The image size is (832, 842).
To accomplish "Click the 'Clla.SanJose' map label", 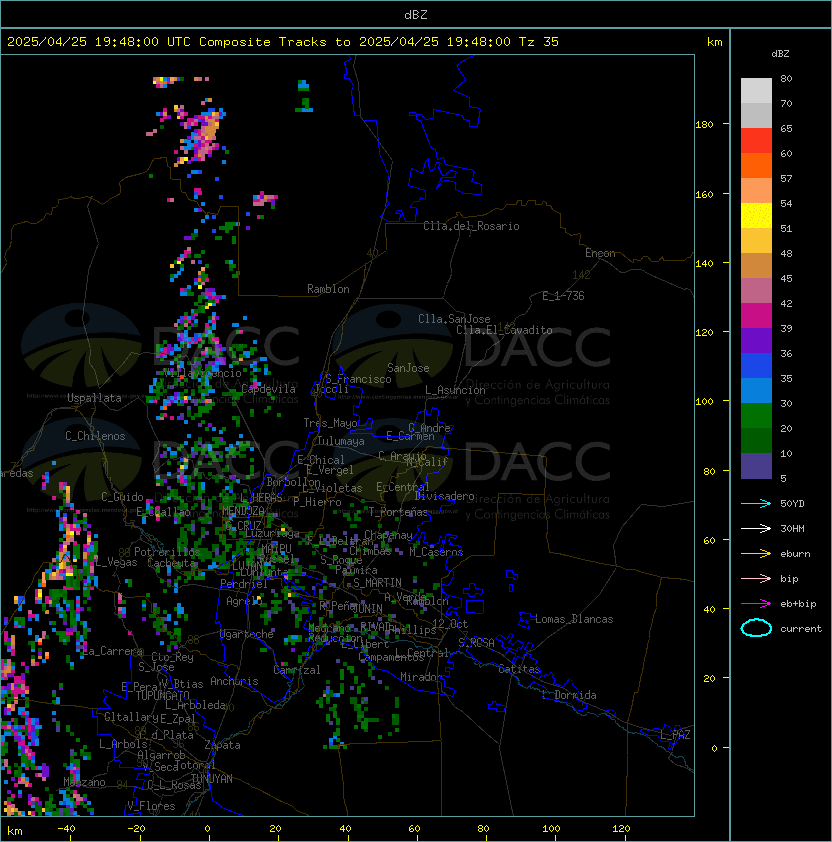I will pyautogui.click(x=454, y=319).
